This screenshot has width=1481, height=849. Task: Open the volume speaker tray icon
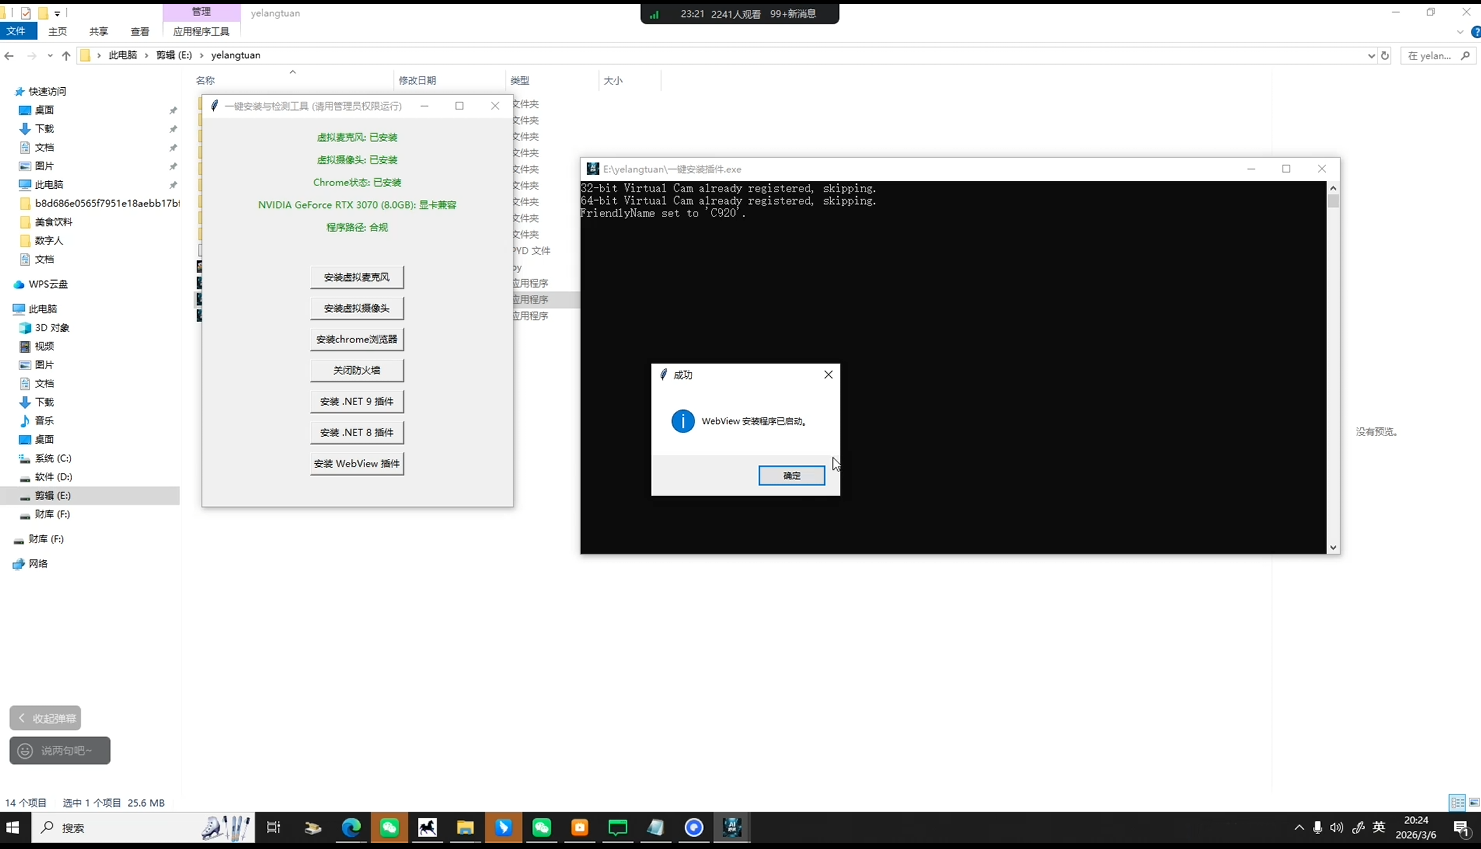click(1337, 828)
